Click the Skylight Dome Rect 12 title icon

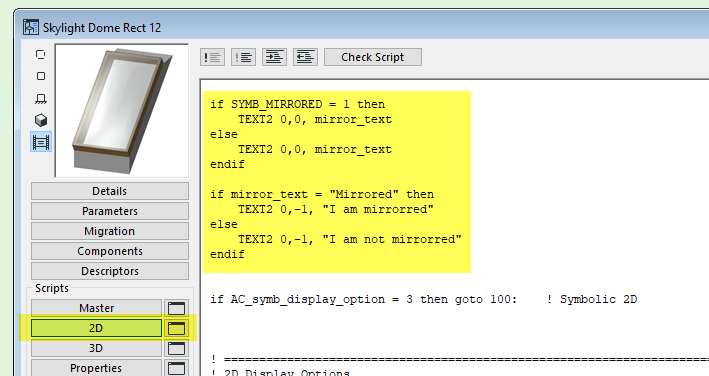point(31,27)
